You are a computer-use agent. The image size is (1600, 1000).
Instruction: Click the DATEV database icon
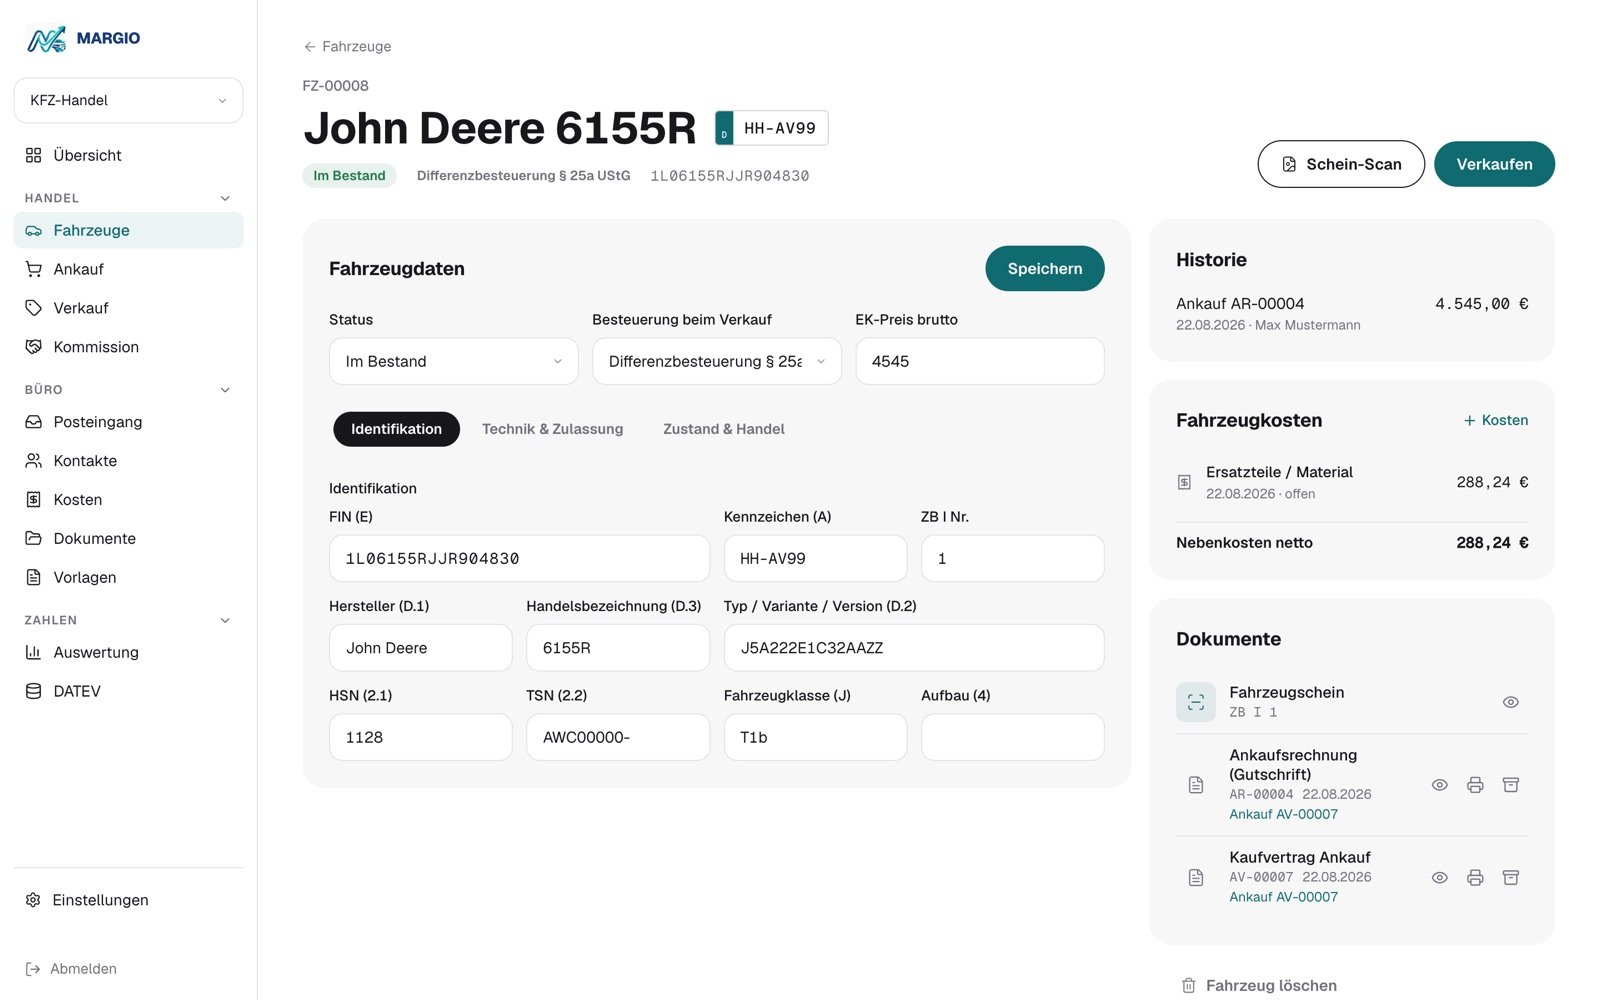(34, 691)
